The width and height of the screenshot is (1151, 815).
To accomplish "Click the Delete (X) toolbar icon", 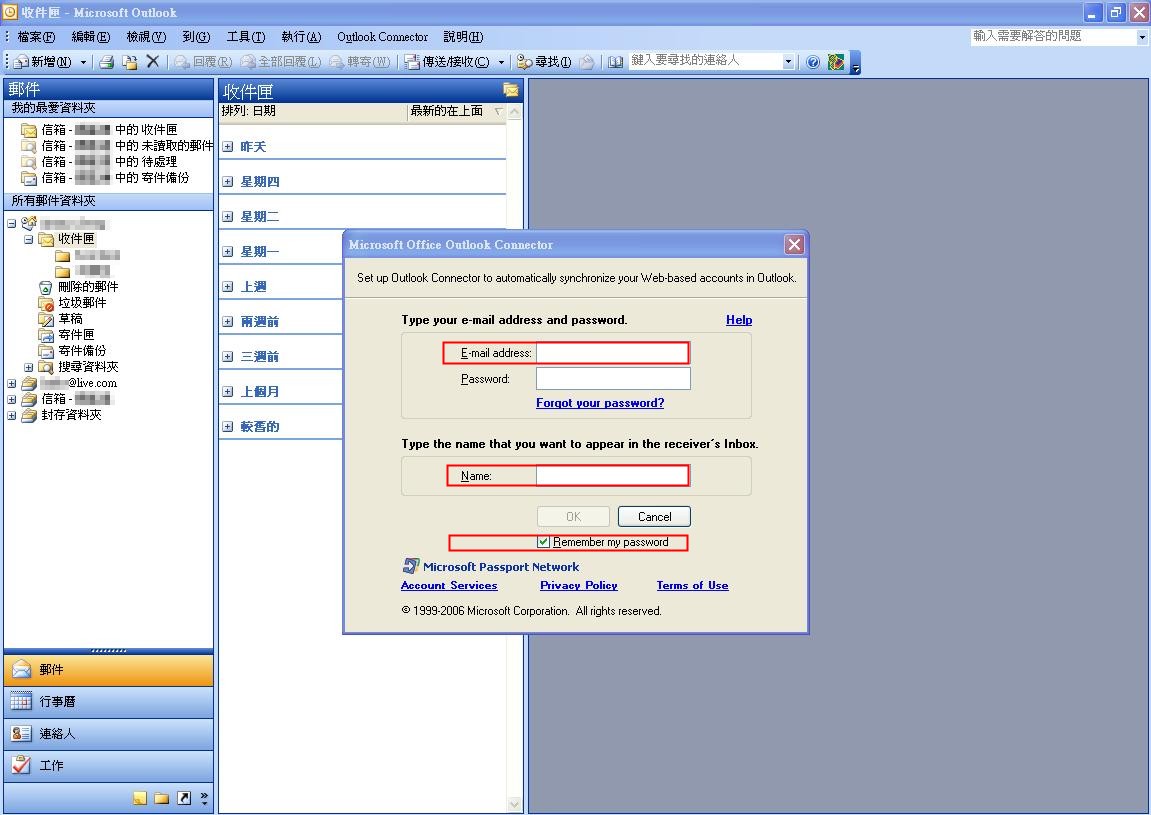I will point(153,62).
